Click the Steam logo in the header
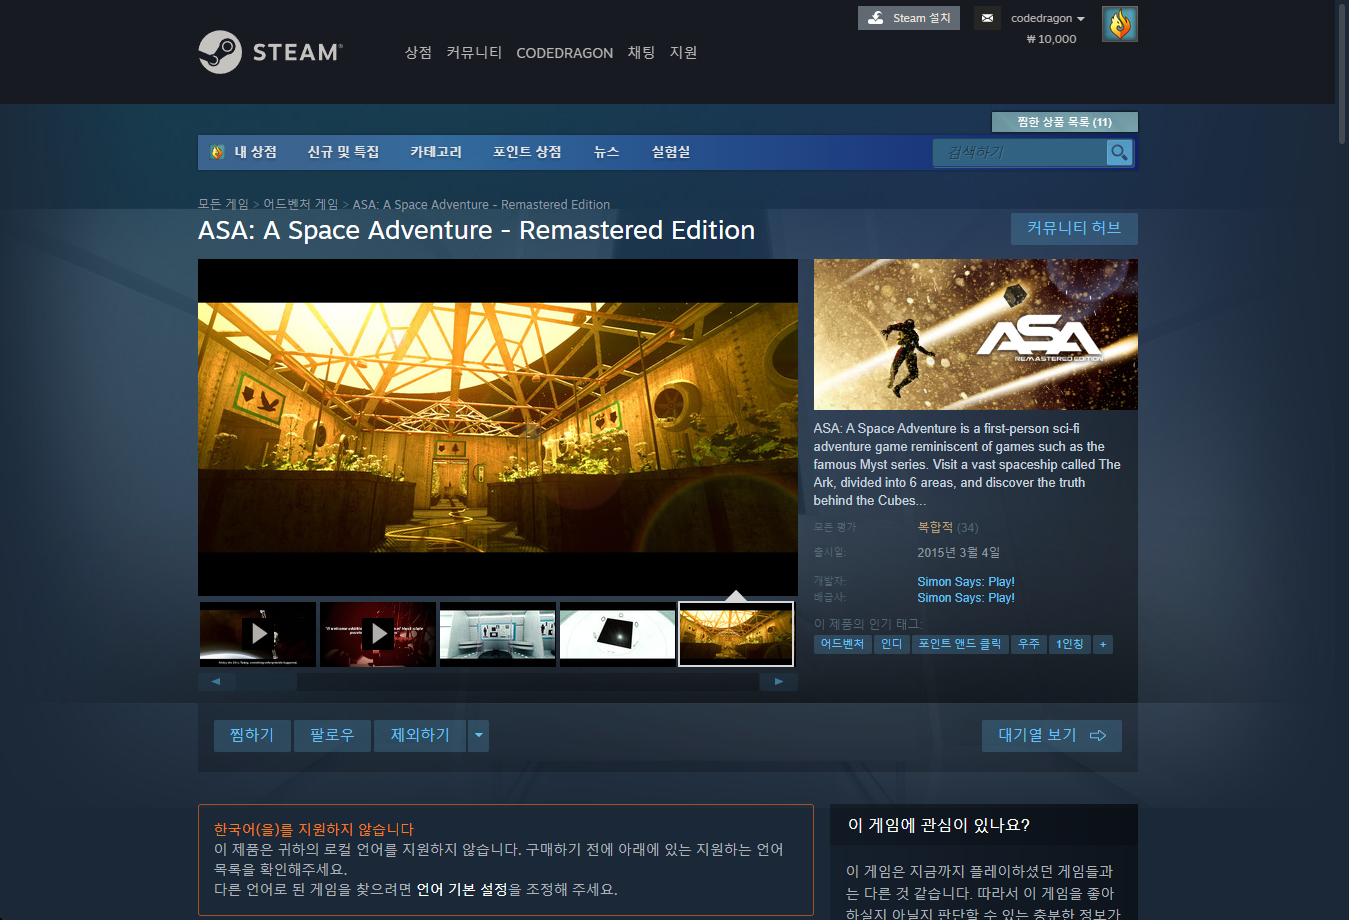1349x920 pixels. (270, 52)
